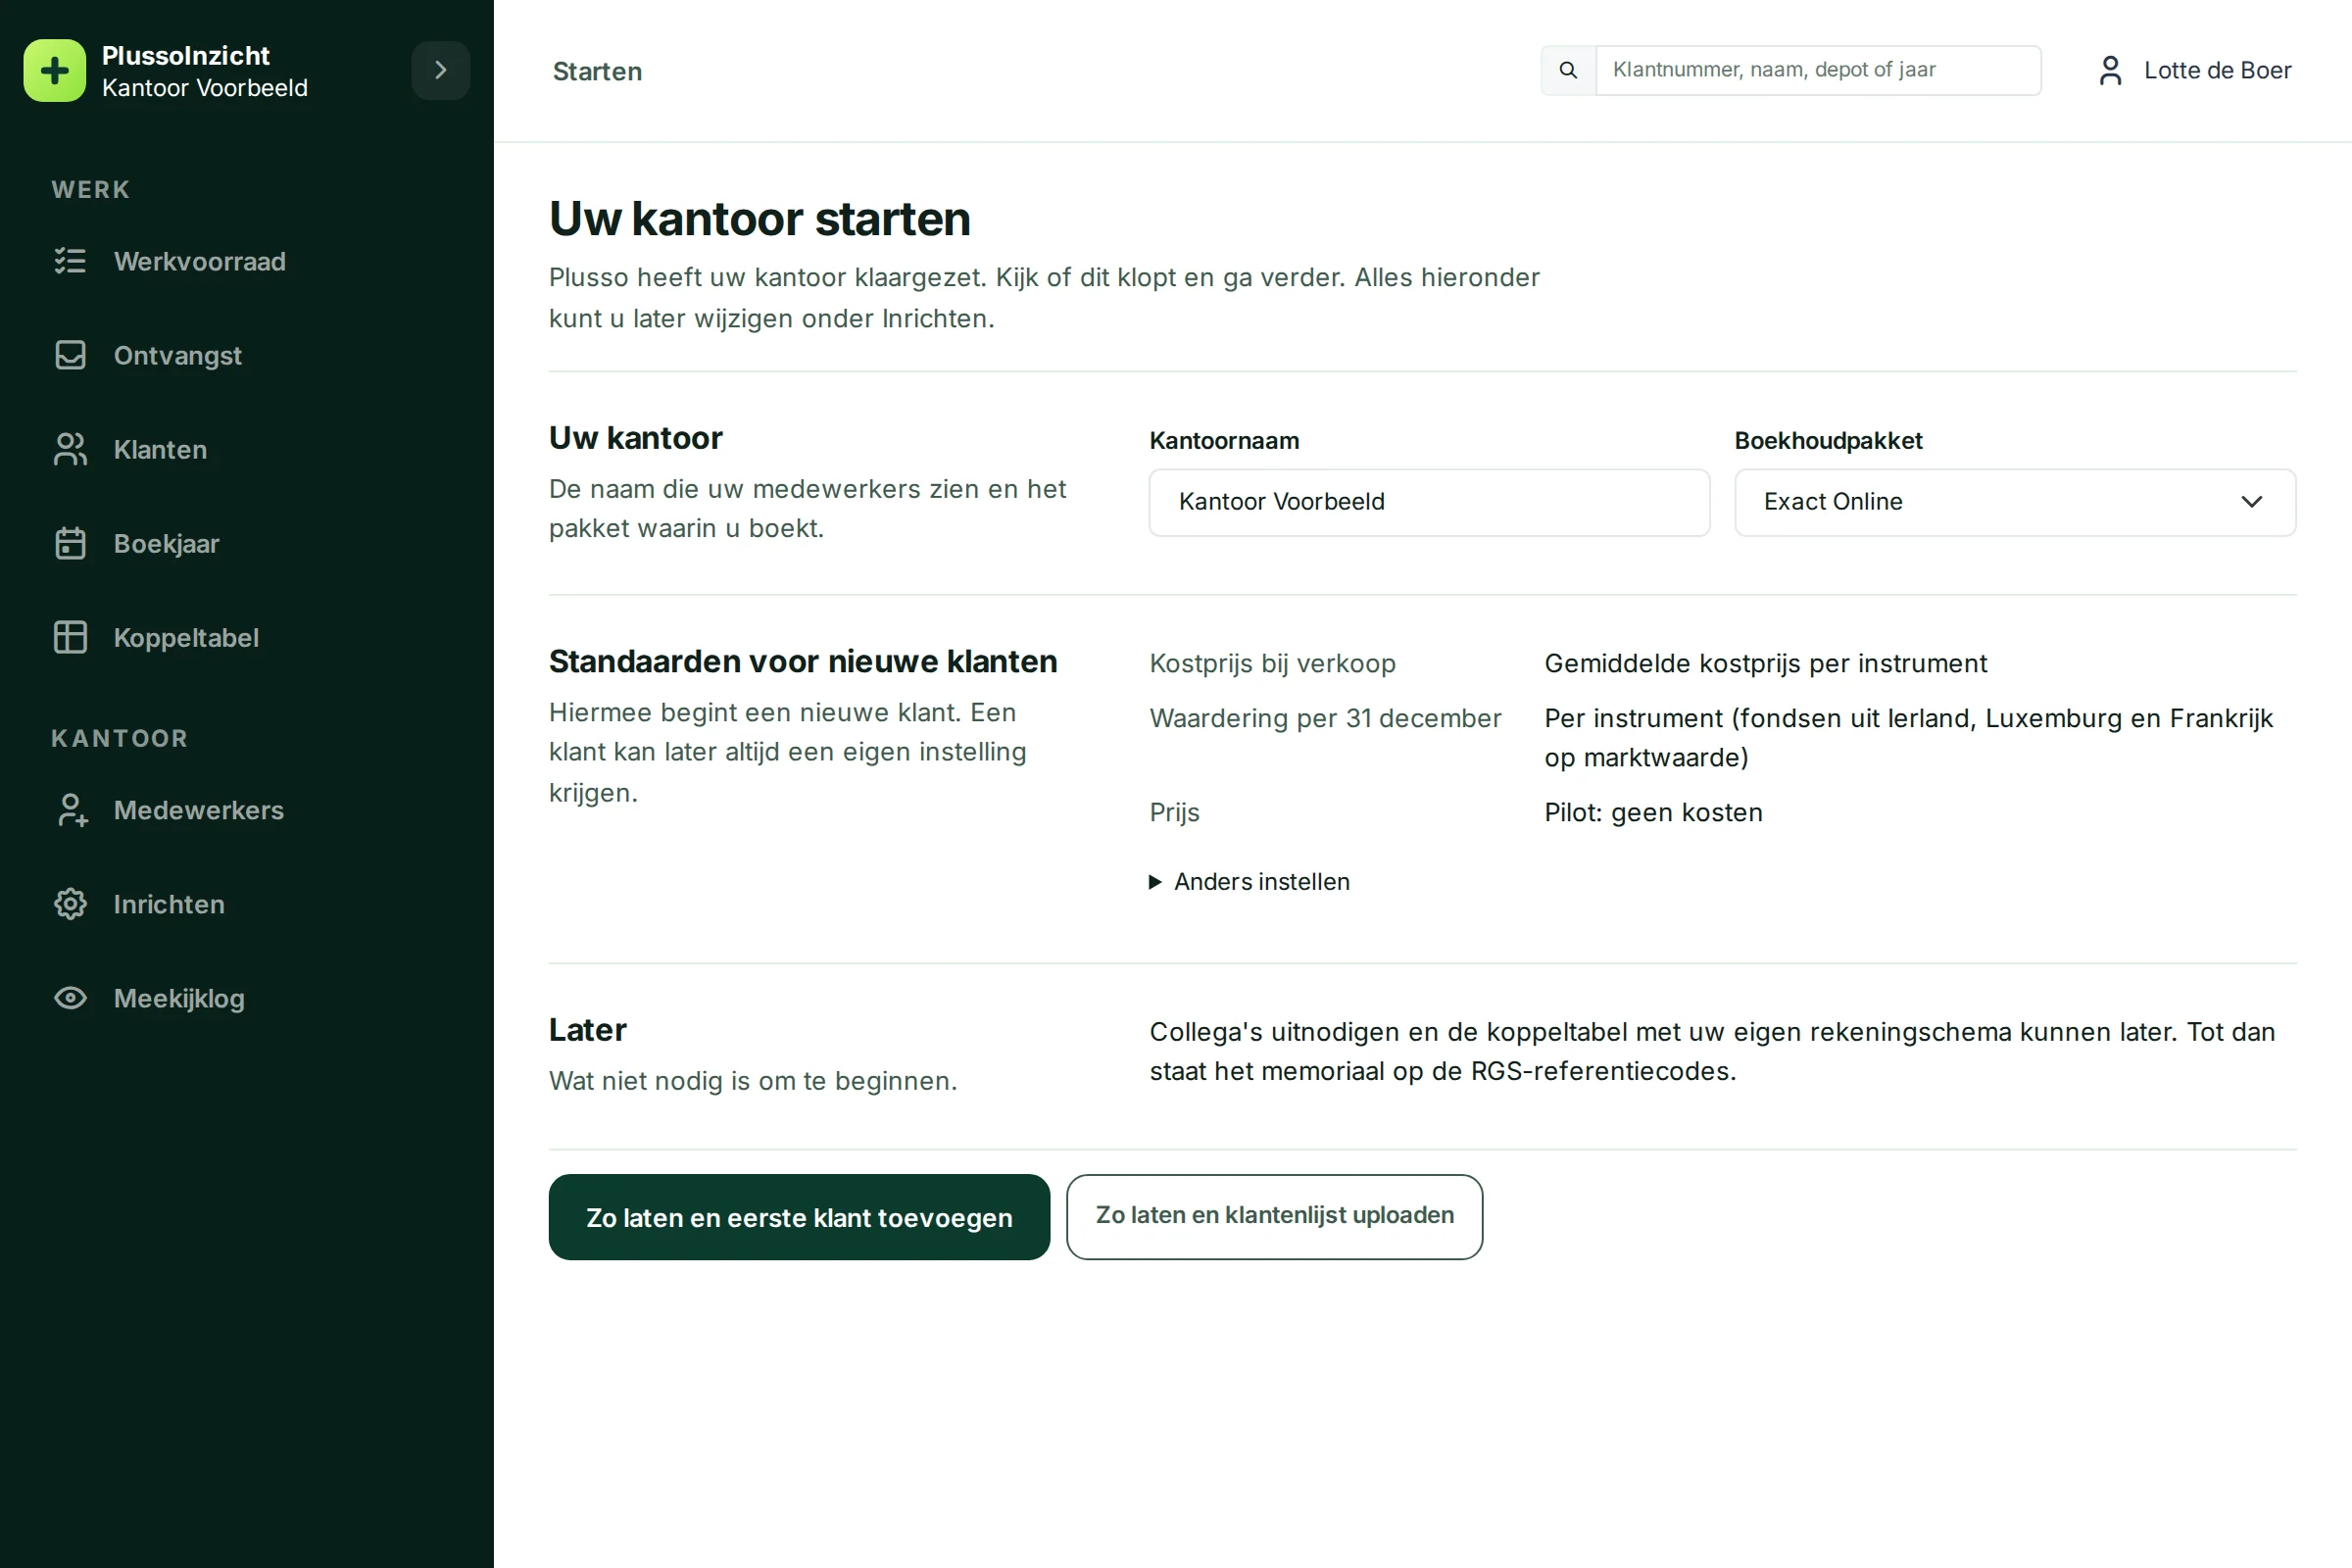Expand the Anders instellen disclosure

1250,881
